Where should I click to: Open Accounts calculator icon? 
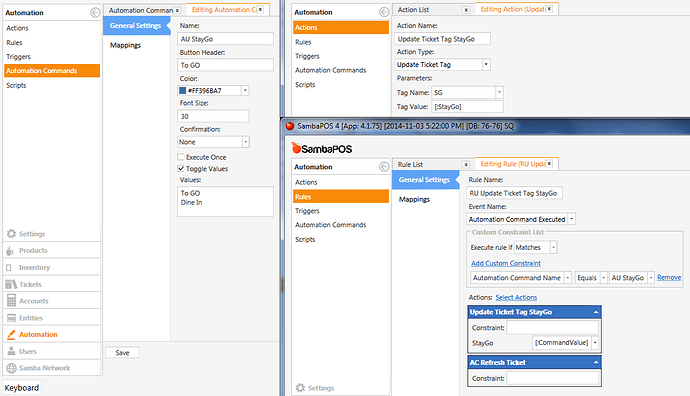click(11, 301)
